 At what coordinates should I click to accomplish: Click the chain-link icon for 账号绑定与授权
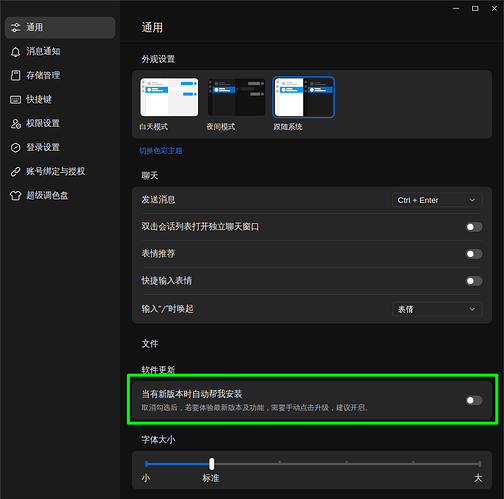(x=15, y=172)
